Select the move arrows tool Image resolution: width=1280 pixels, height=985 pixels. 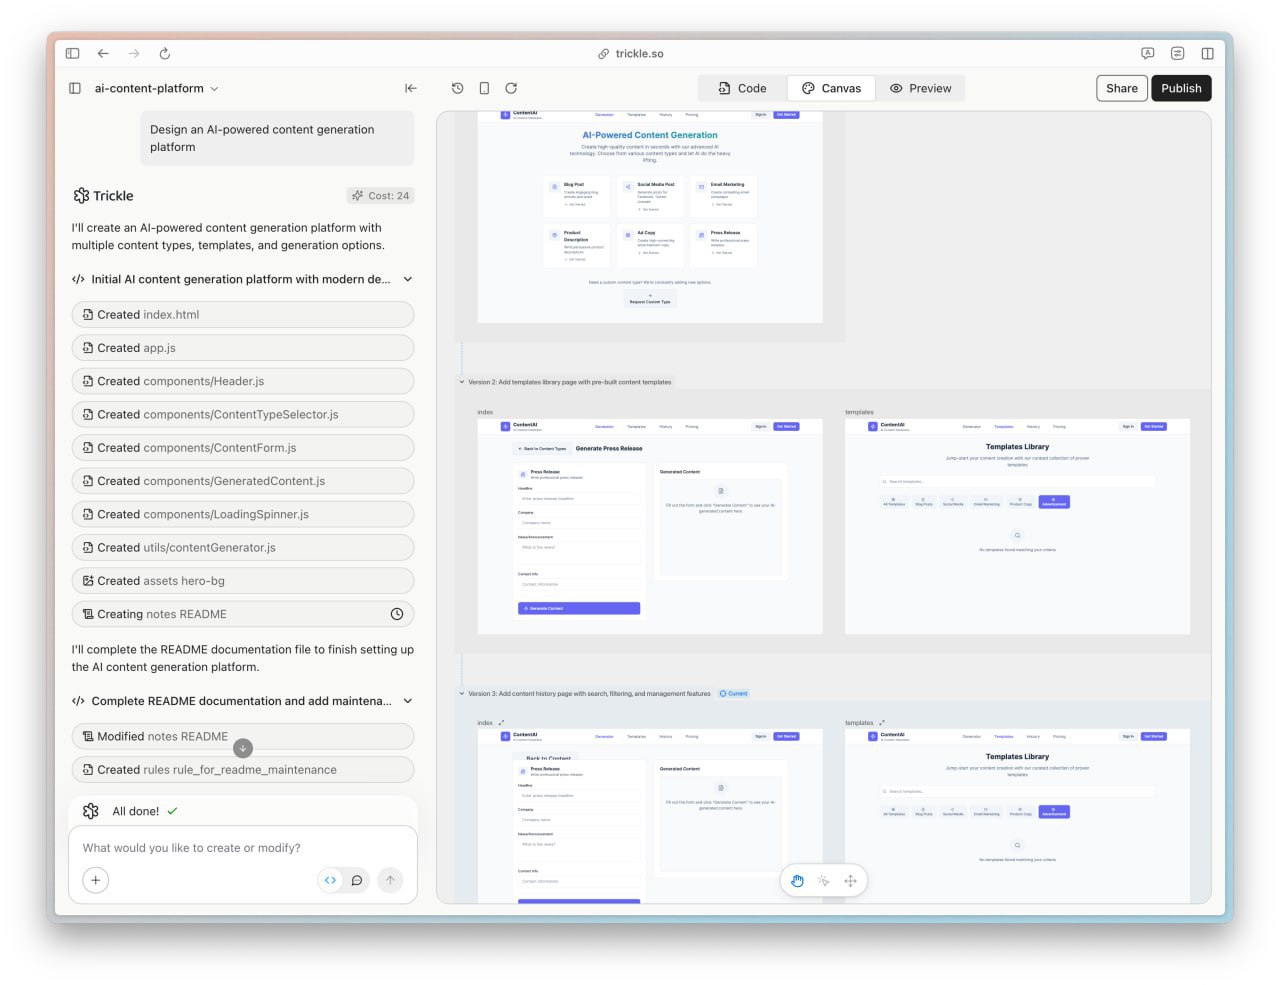coord(850,881)
